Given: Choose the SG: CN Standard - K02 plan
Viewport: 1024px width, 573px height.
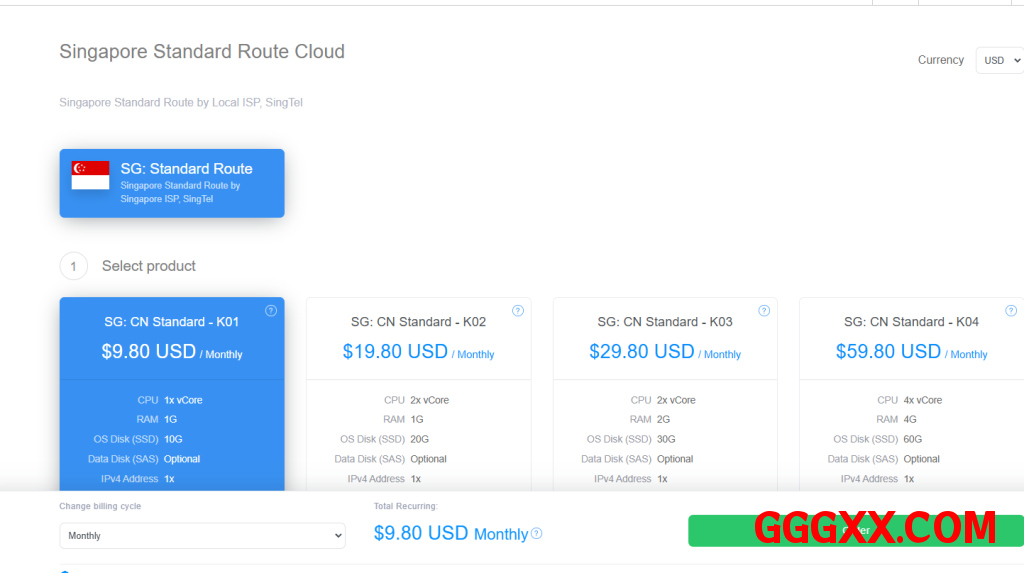Looking at the screenshot, I should tap(418, 322).
